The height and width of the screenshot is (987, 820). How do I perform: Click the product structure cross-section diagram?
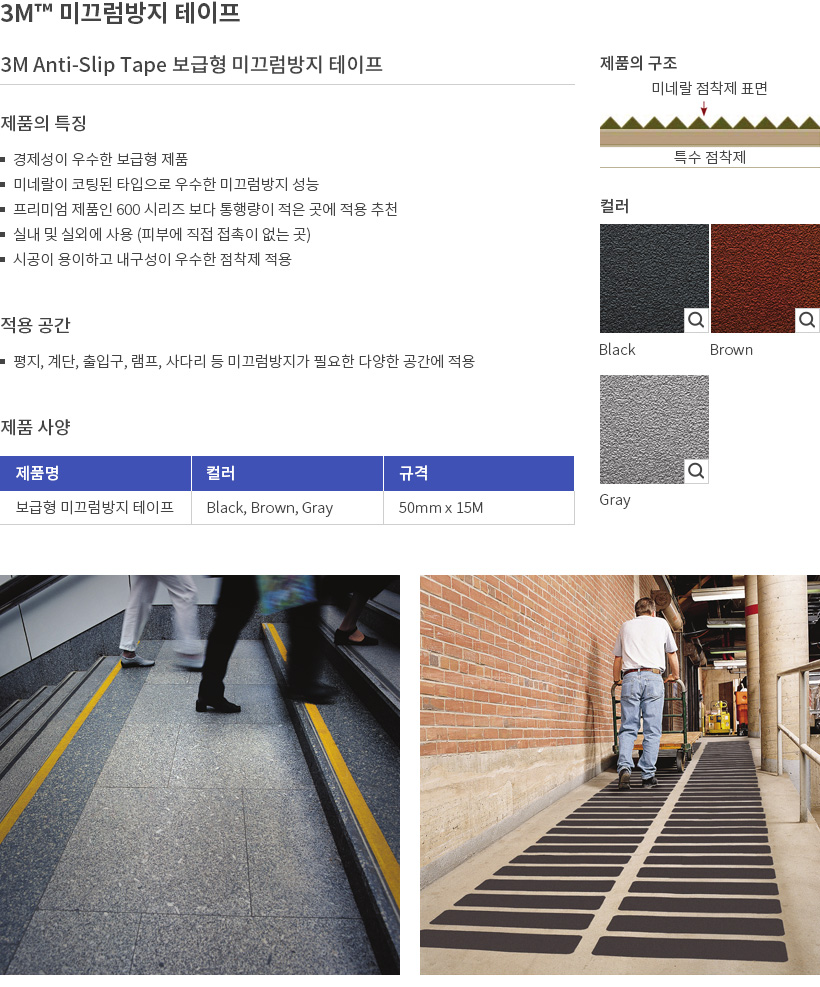pyautogui.click(x=709, y=132)
